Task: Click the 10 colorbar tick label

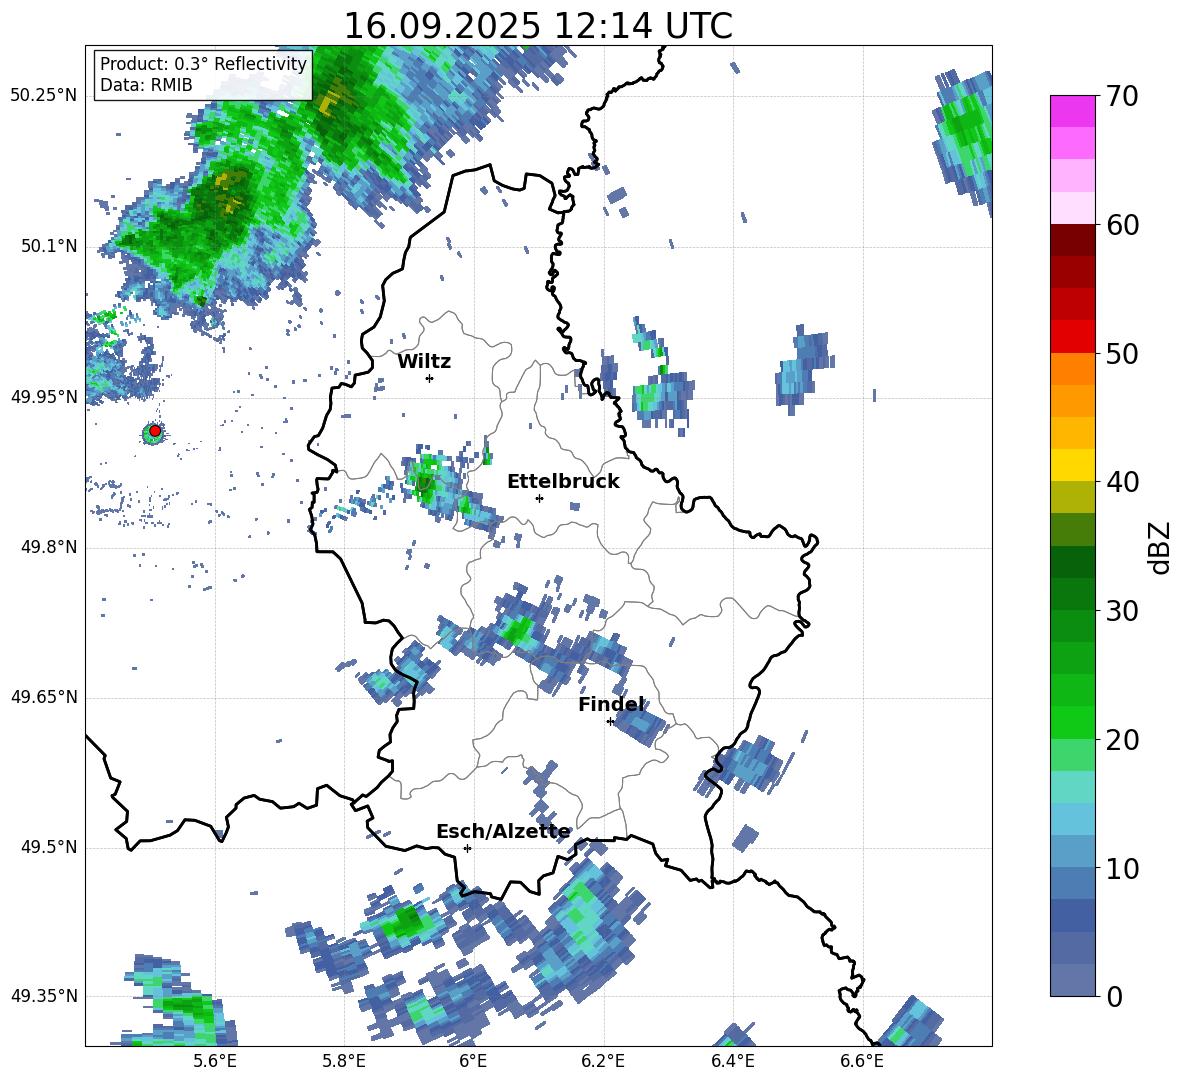Action: click(1122, 868)
